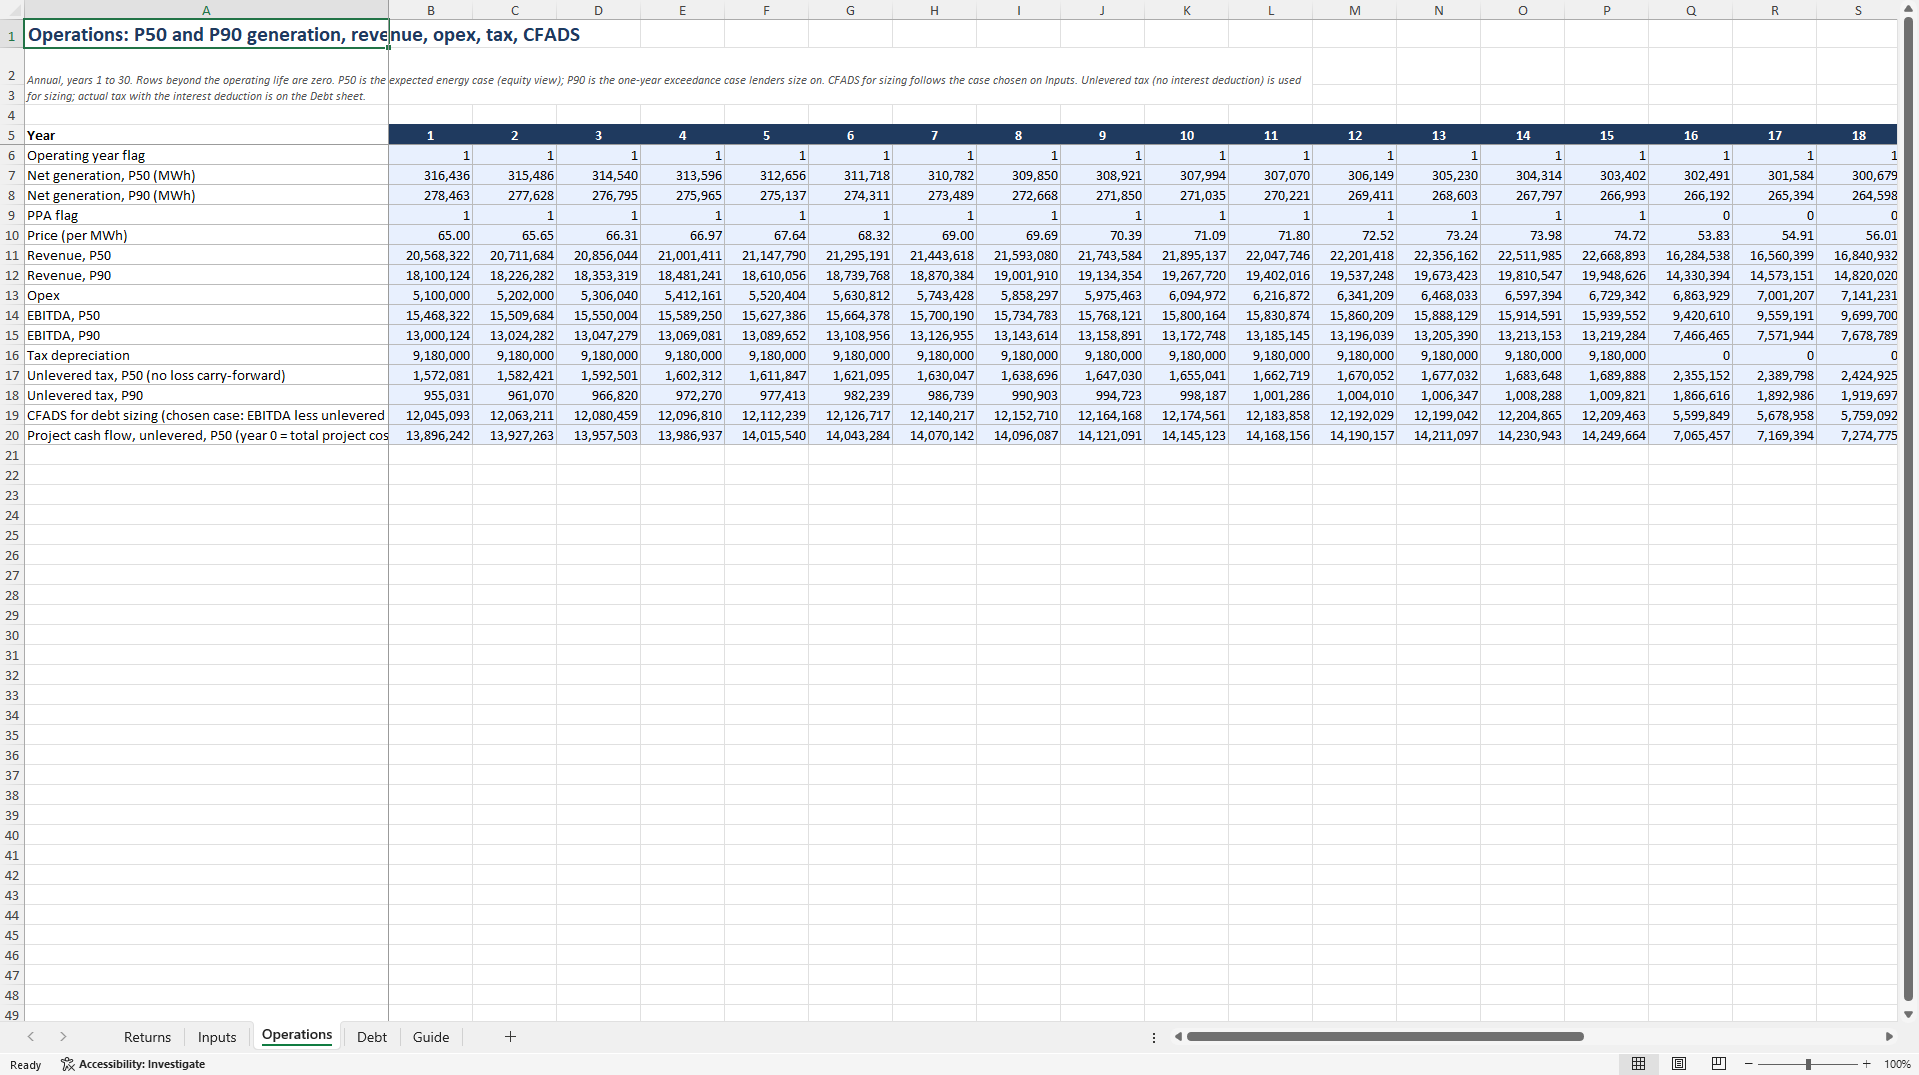Add a new sheet with plus icon
Image resolution: width=1919 pixels, height=1075 pixels.
coord(510,1037)
